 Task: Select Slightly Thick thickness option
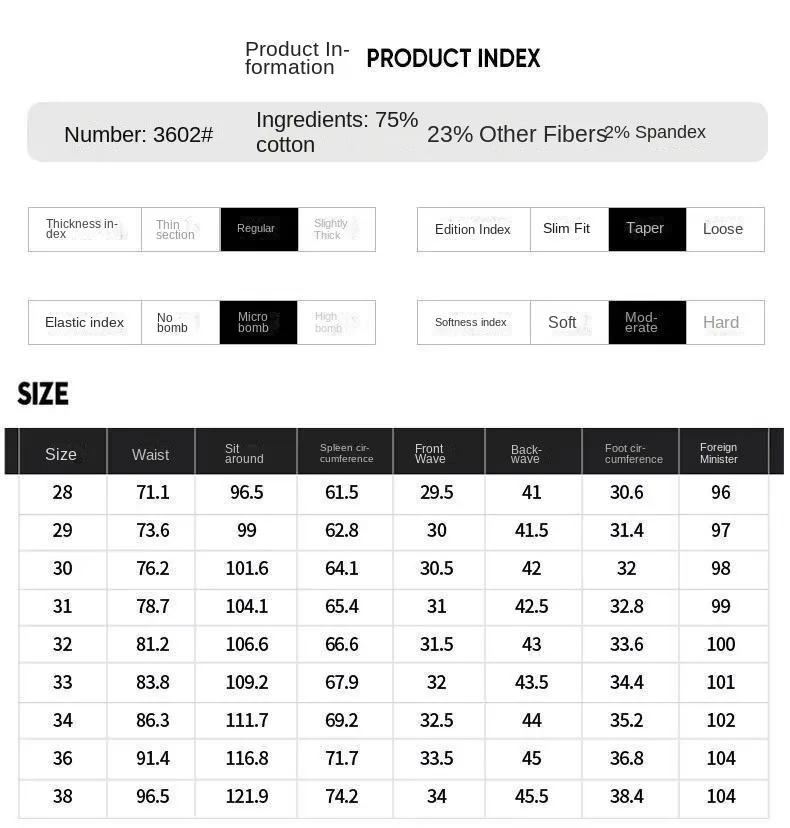click(337, 229)
